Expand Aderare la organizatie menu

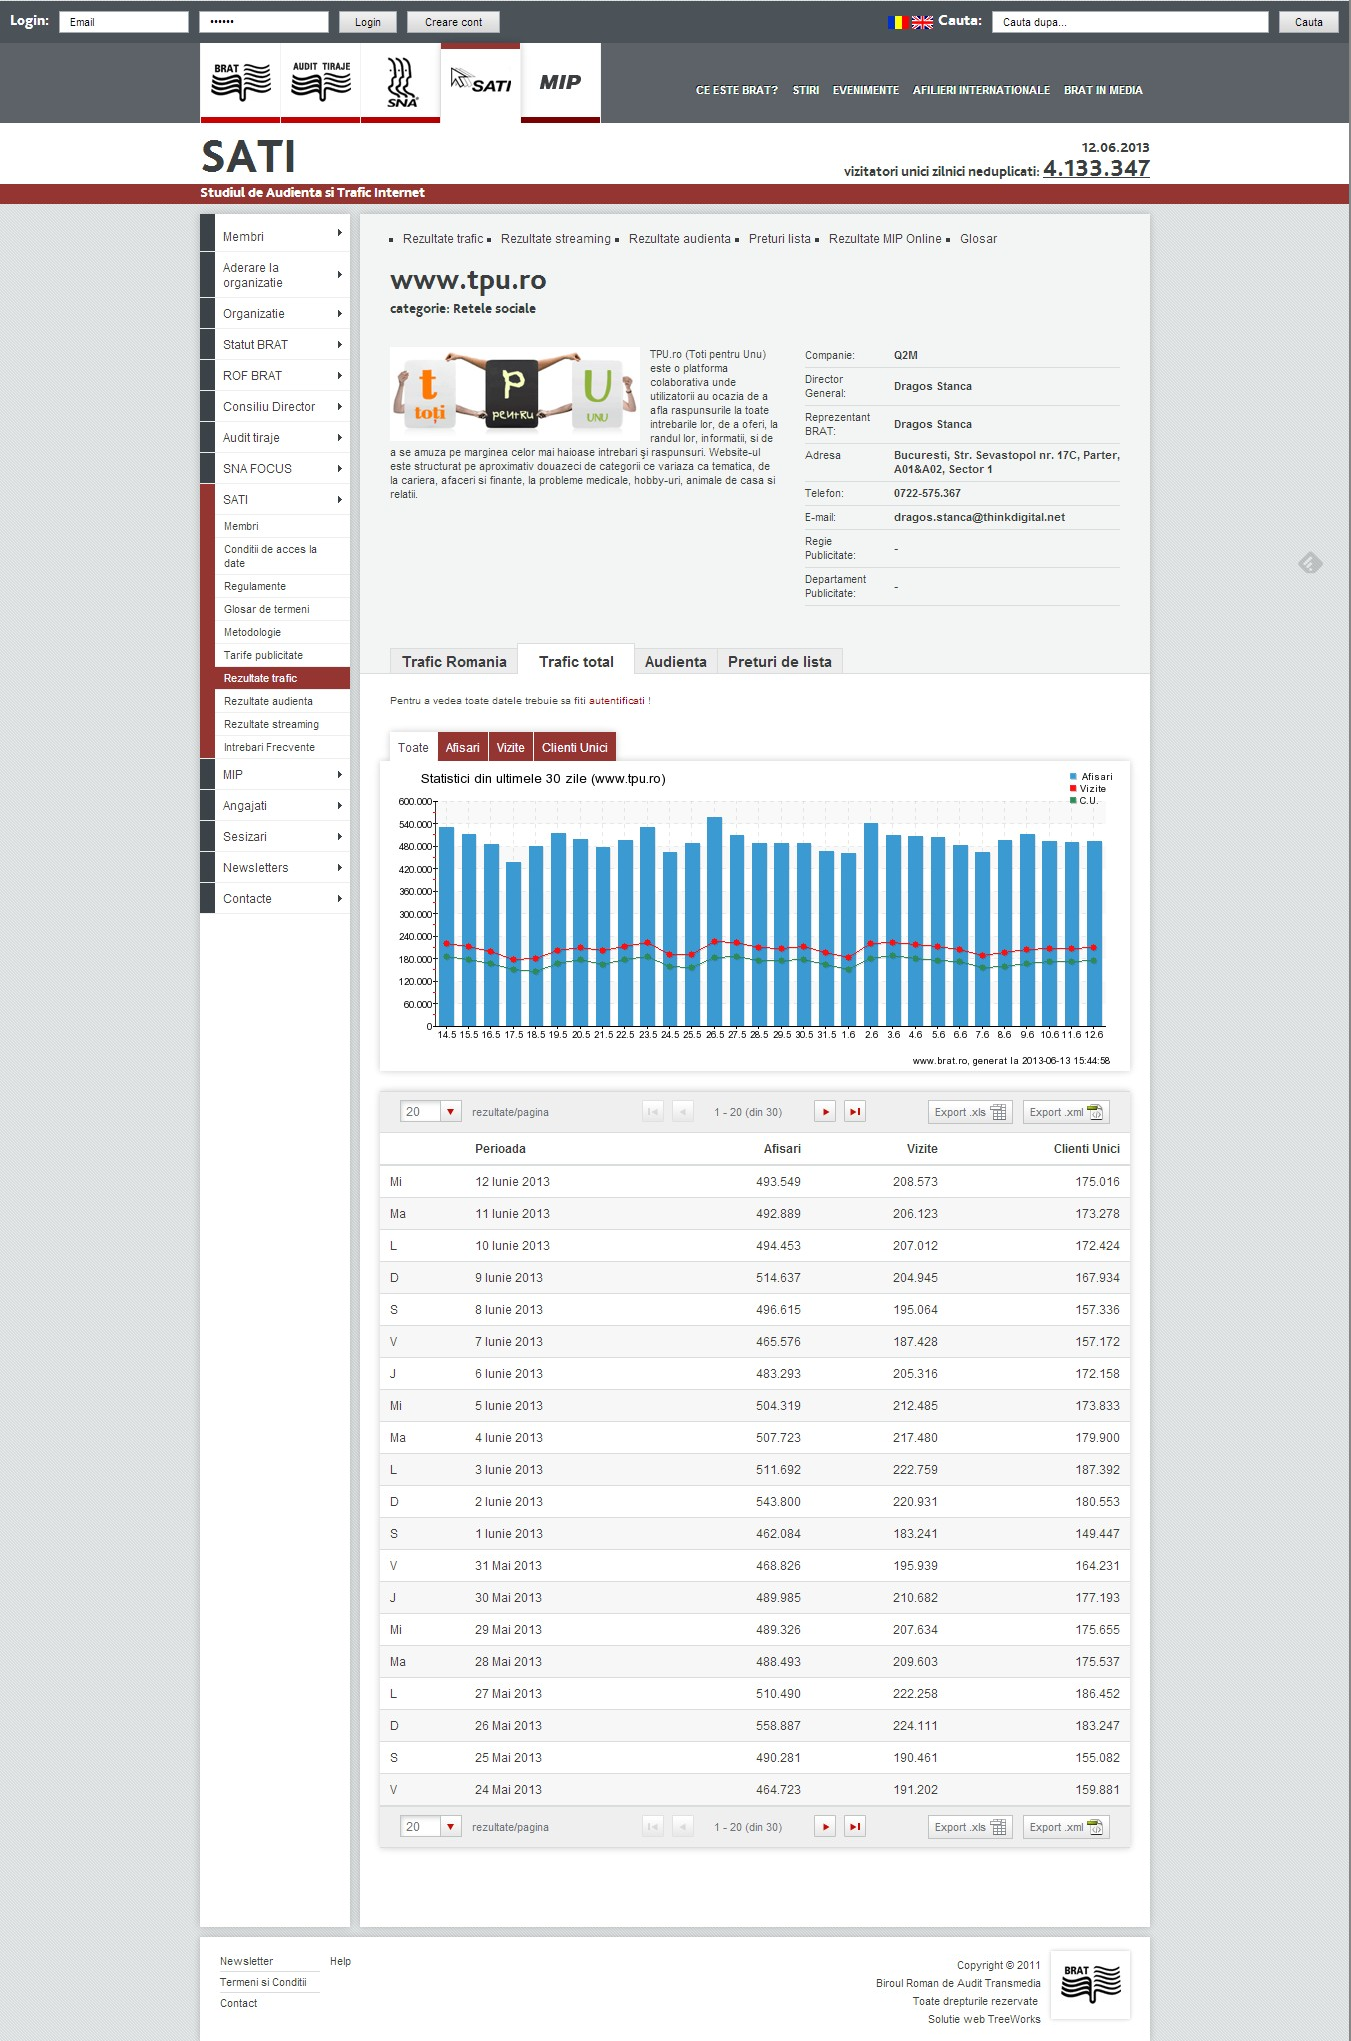[275, 275]
